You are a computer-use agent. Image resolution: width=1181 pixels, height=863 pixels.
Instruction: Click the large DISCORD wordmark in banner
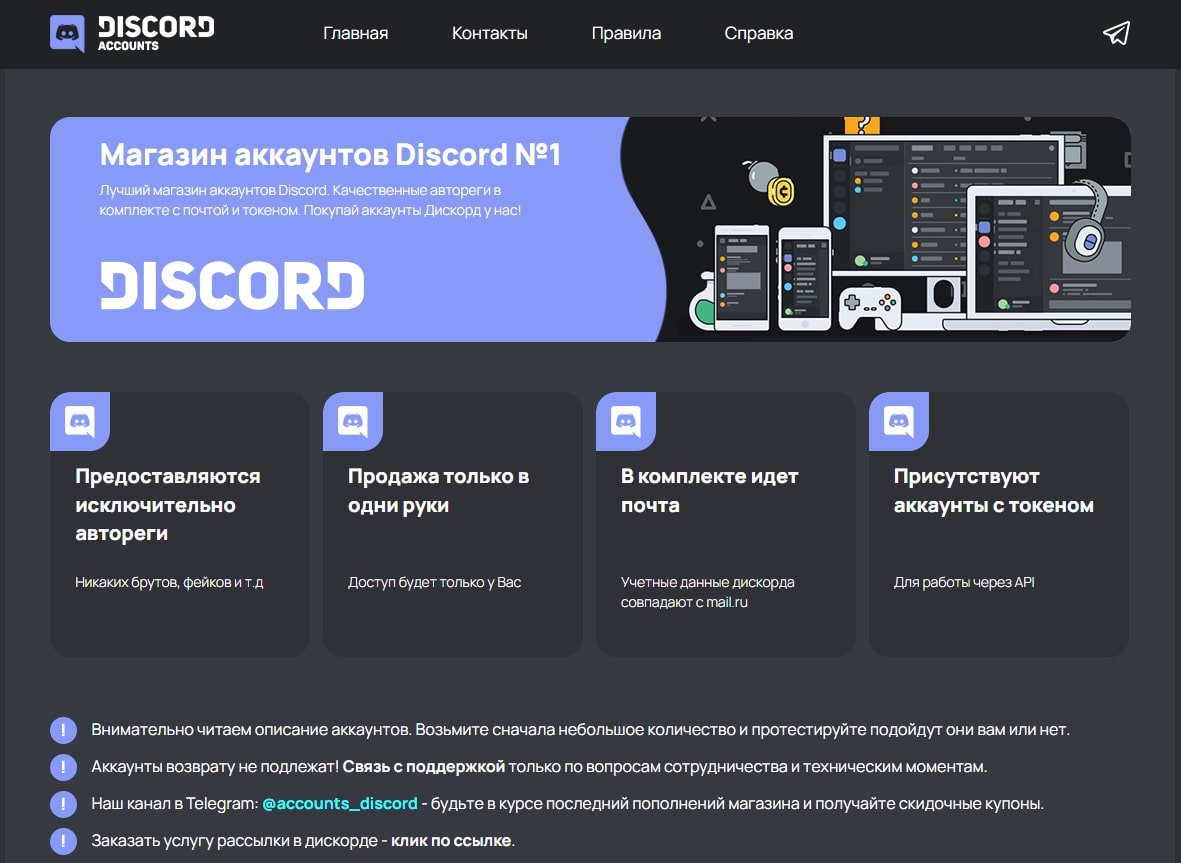232,285
